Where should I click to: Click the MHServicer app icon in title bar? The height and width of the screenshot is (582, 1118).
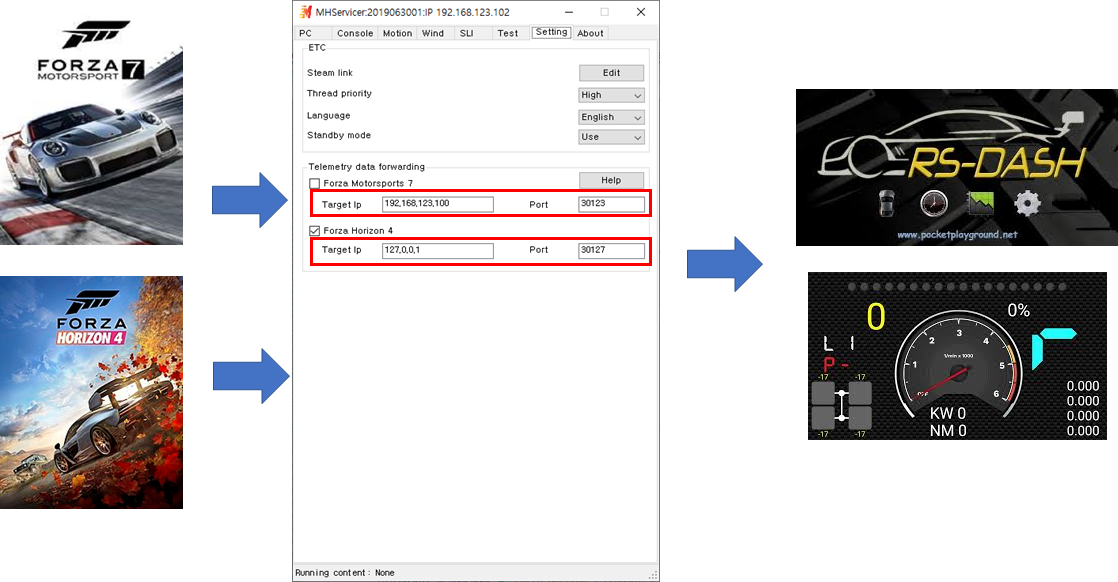(x=306, y=12)
